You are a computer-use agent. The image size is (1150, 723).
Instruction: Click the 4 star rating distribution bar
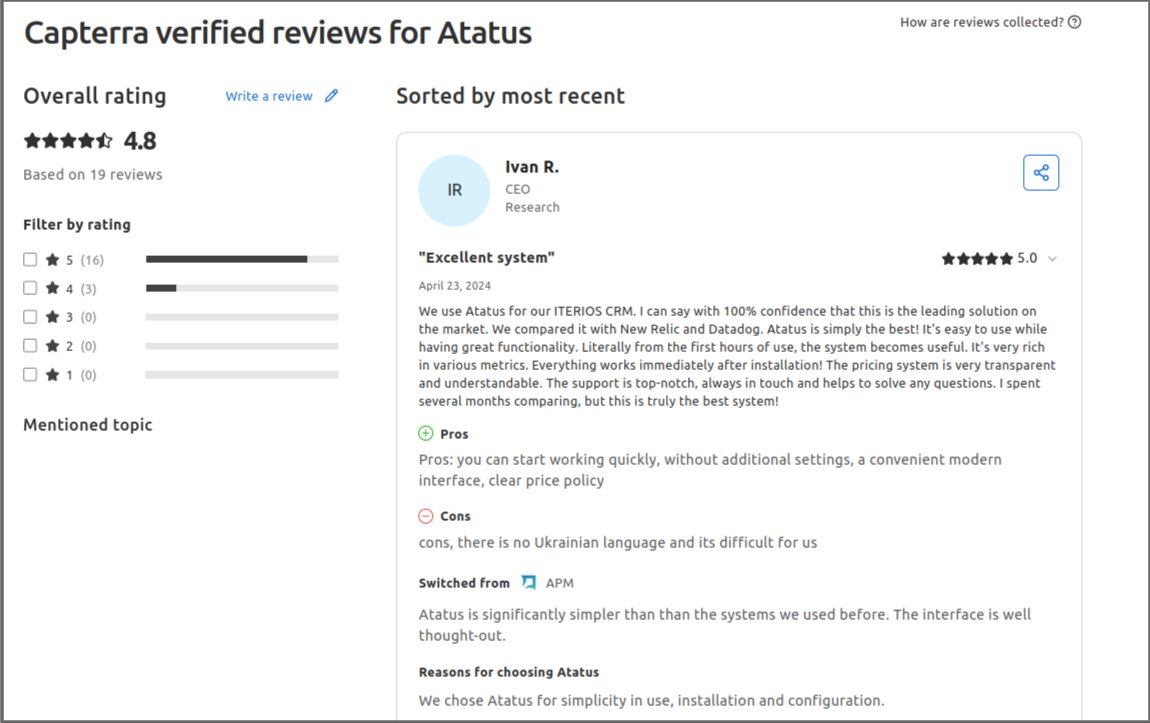(241, 289)
